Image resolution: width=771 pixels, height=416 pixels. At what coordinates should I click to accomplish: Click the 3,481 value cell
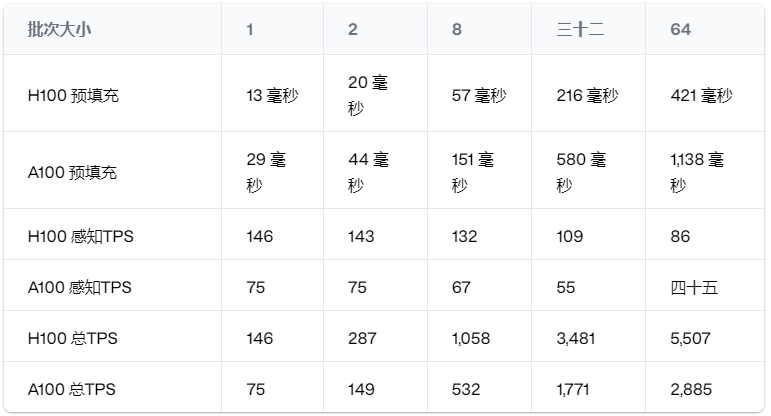pos(576,338)
